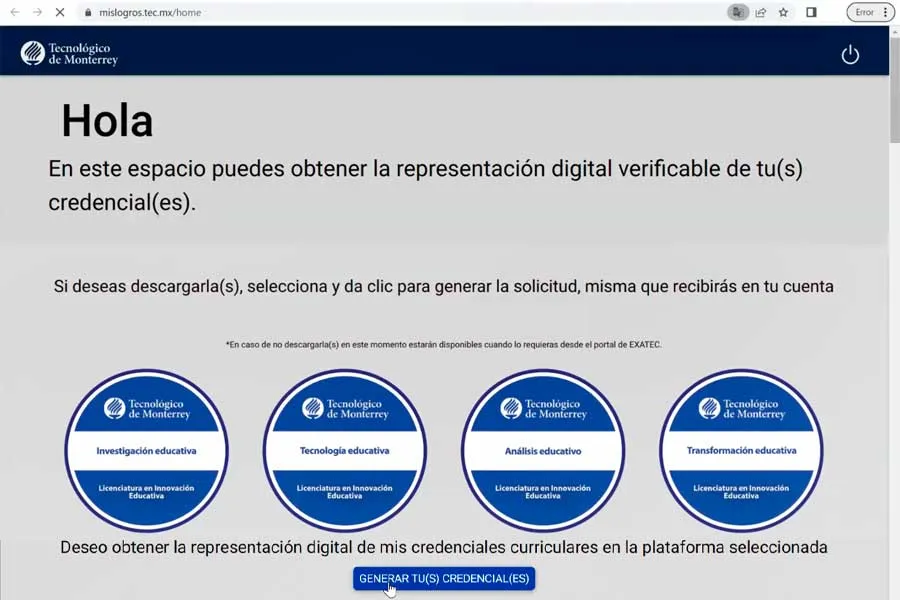This screenshot has width=900, height=600.
Task: Select the Análisis educativo credential badge
Action: point(543,449)
